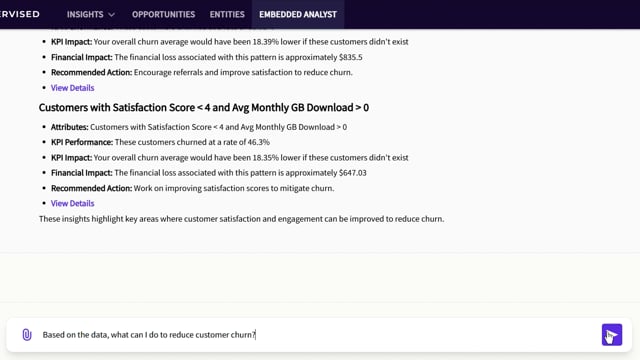Expand the Insights dropdown chevron
This screenshot has height=360, width=640.
[x=111, y=15]
